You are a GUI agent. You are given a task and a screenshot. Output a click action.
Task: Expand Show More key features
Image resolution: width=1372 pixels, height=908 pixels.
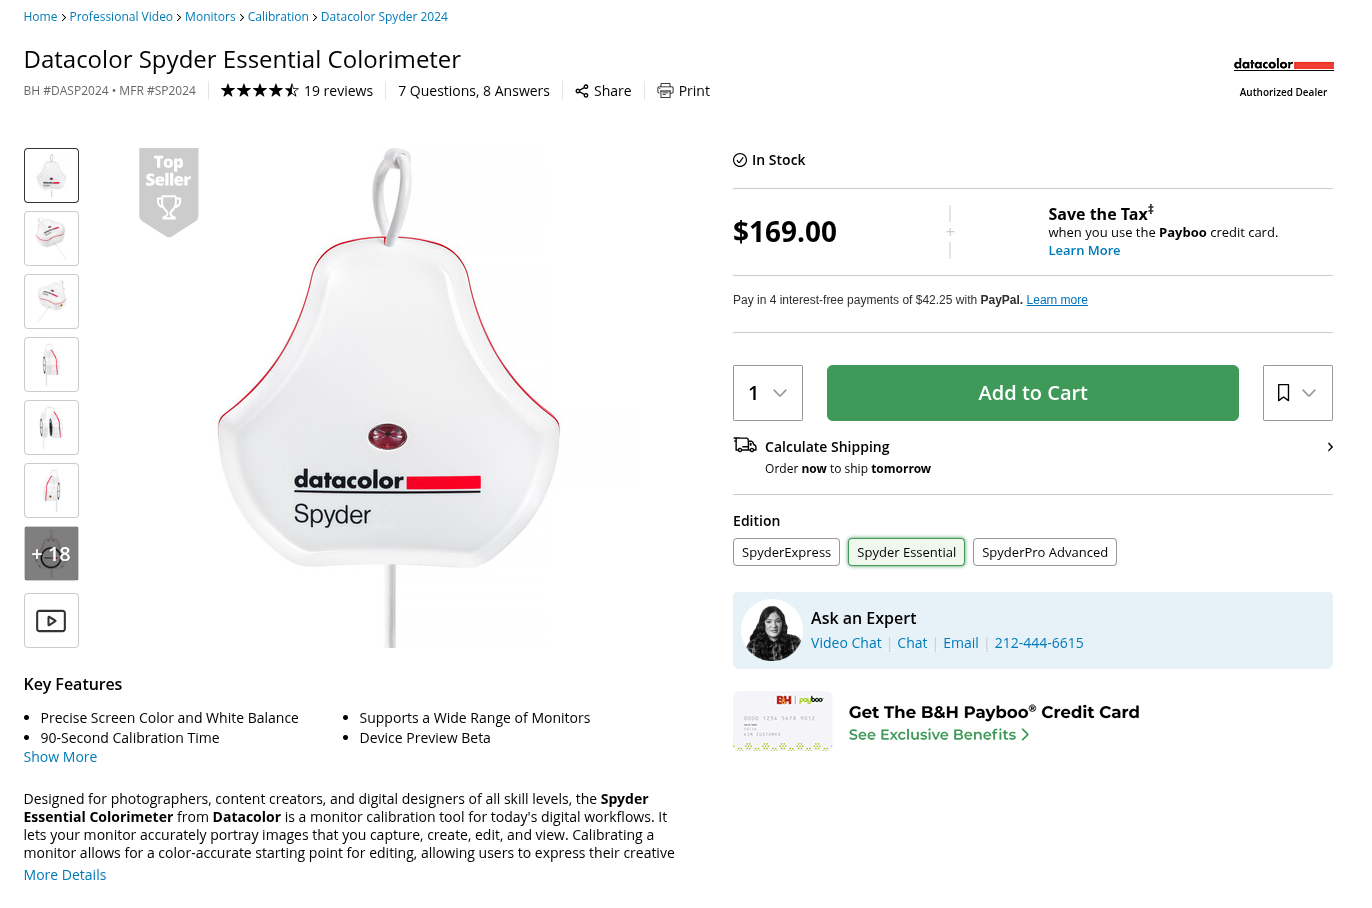tap(60, 757)
